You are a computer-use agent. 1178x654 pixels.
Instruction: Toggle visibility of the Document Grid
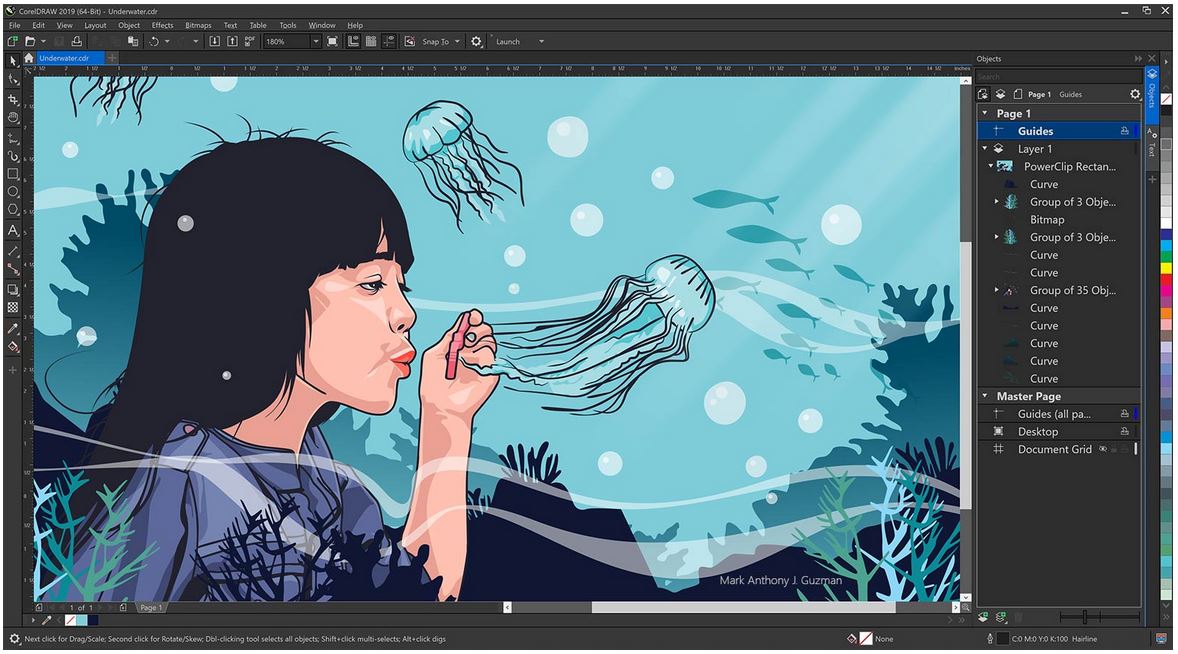pos(1103,448)
